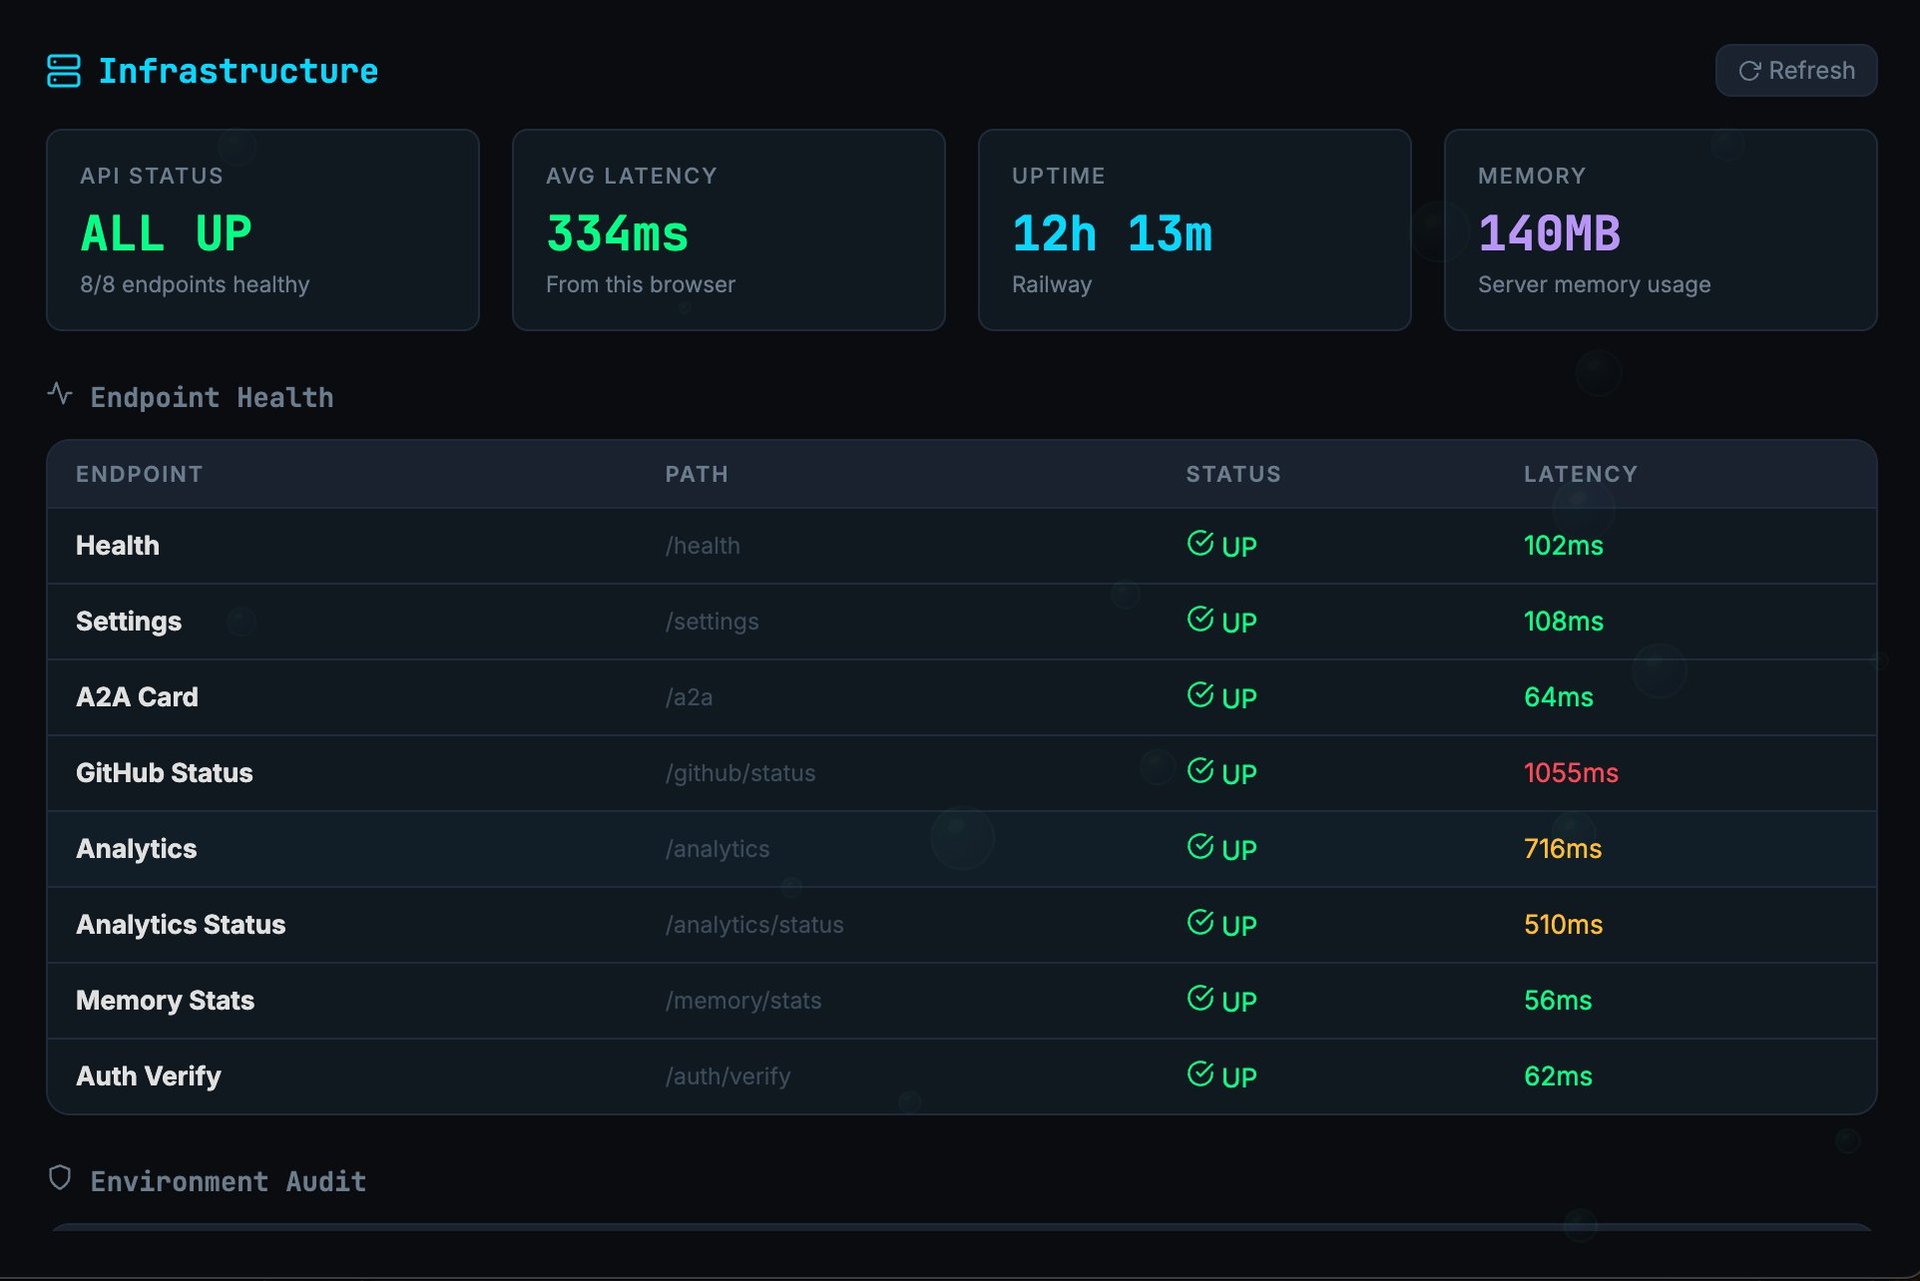Click the /health path

click(x=703, y=546)
